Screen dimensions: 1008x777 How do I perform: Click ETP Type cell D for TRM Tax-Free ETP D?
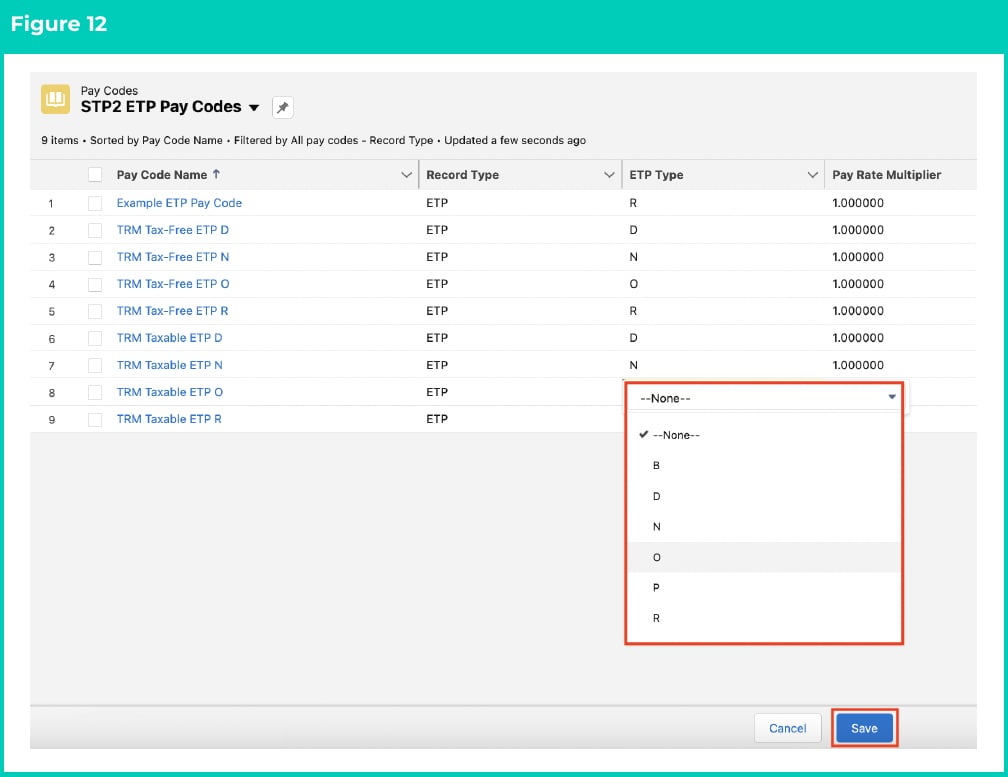point(633,230)
